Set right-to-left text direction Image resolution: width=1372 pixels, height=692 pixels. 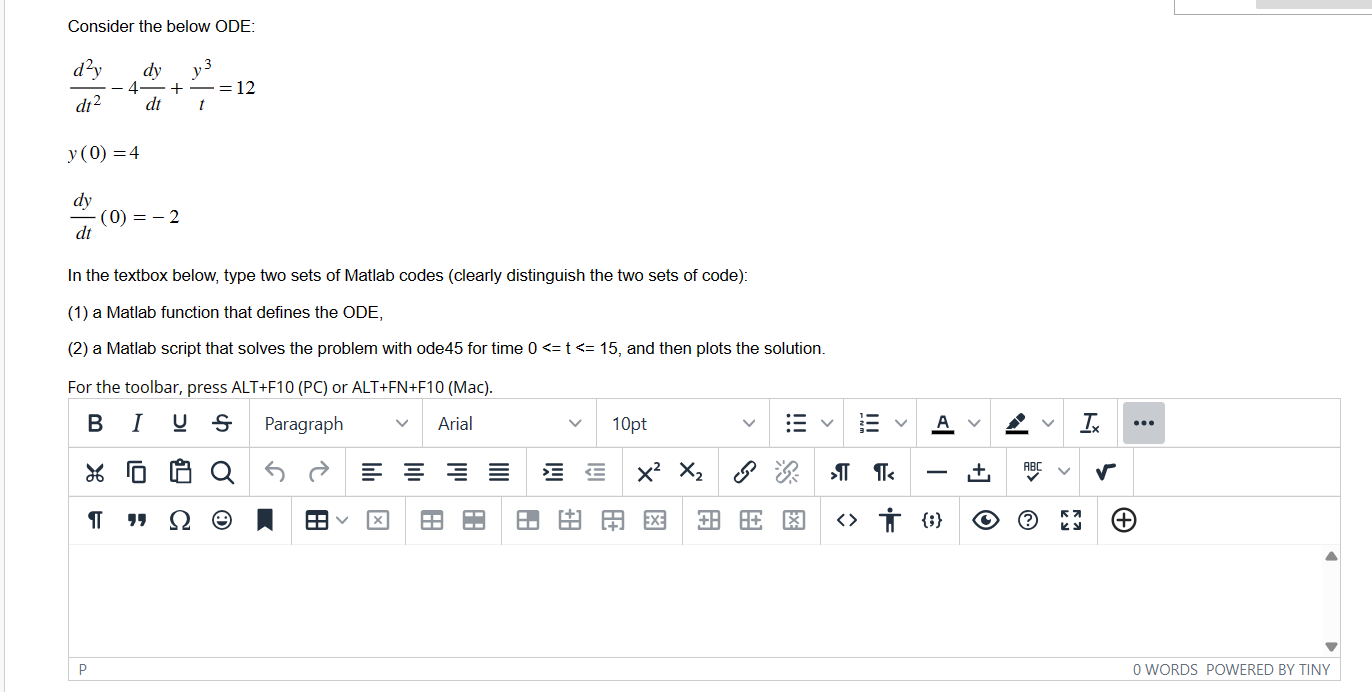pos(883,472)
